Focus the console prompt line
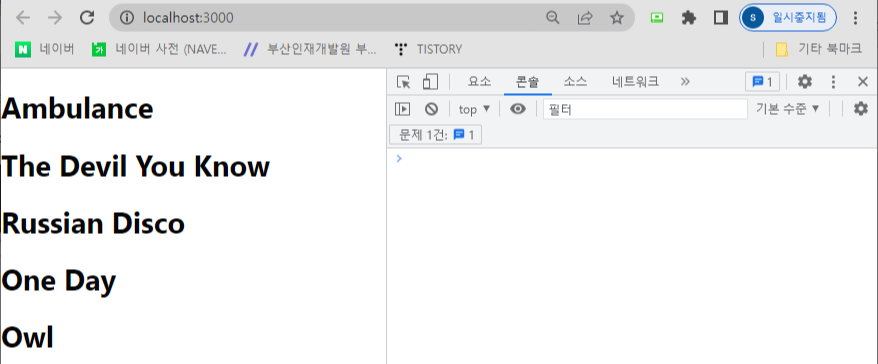This screenshot has width=878, height=364. coord(633,158)
